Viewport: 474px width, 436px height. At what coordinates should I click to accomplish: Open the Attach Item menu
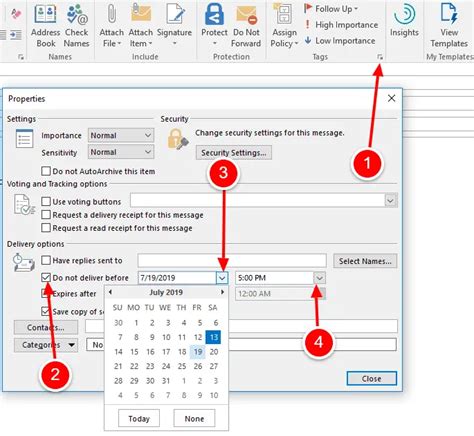(140, 26)
